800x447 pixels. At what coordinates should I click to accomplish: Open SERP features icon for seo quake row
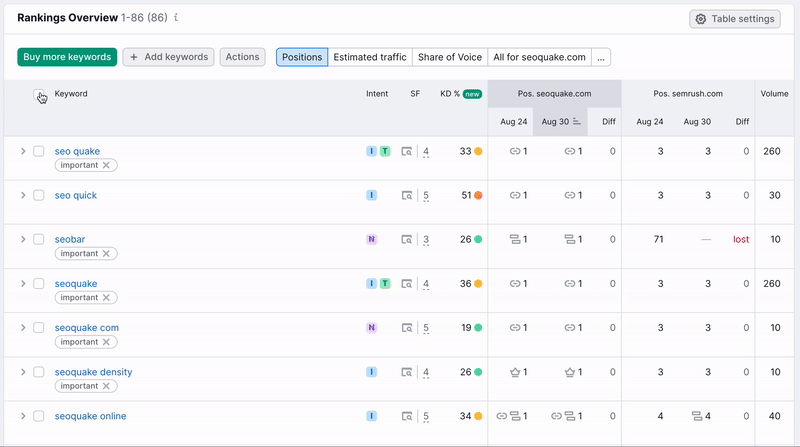point(407,152)
